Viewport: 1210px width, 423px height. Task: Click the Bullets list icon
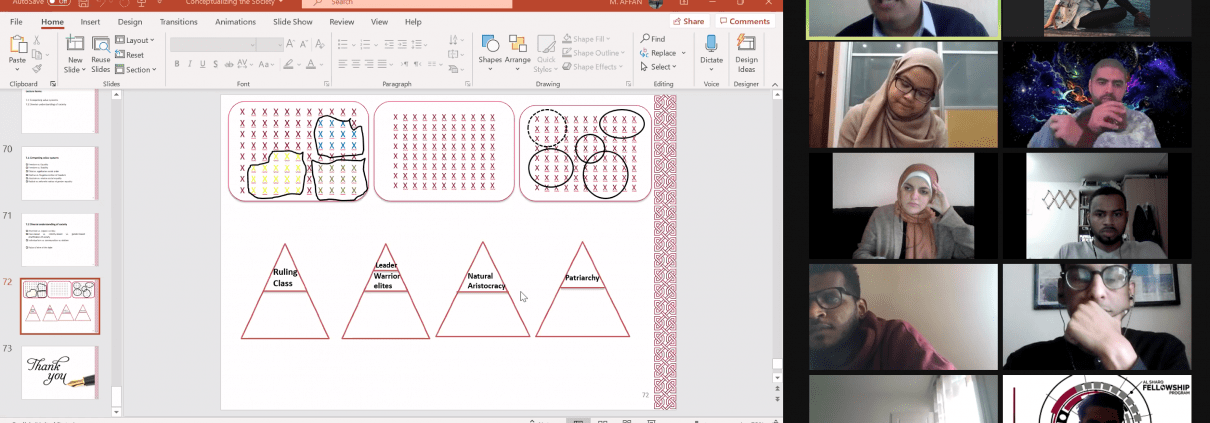coord(343,44)
